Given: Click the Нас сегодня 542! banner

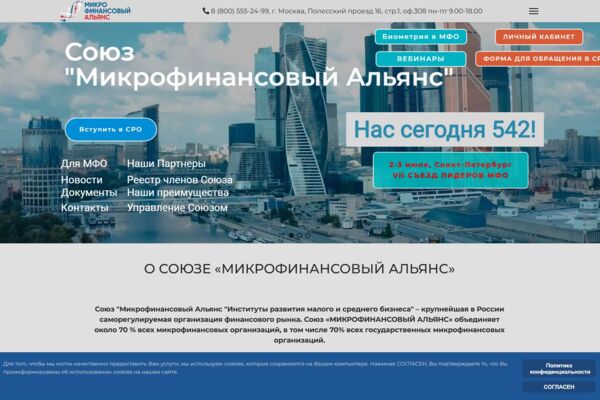Looking at the screenshot, I should (x=445, y=129).
